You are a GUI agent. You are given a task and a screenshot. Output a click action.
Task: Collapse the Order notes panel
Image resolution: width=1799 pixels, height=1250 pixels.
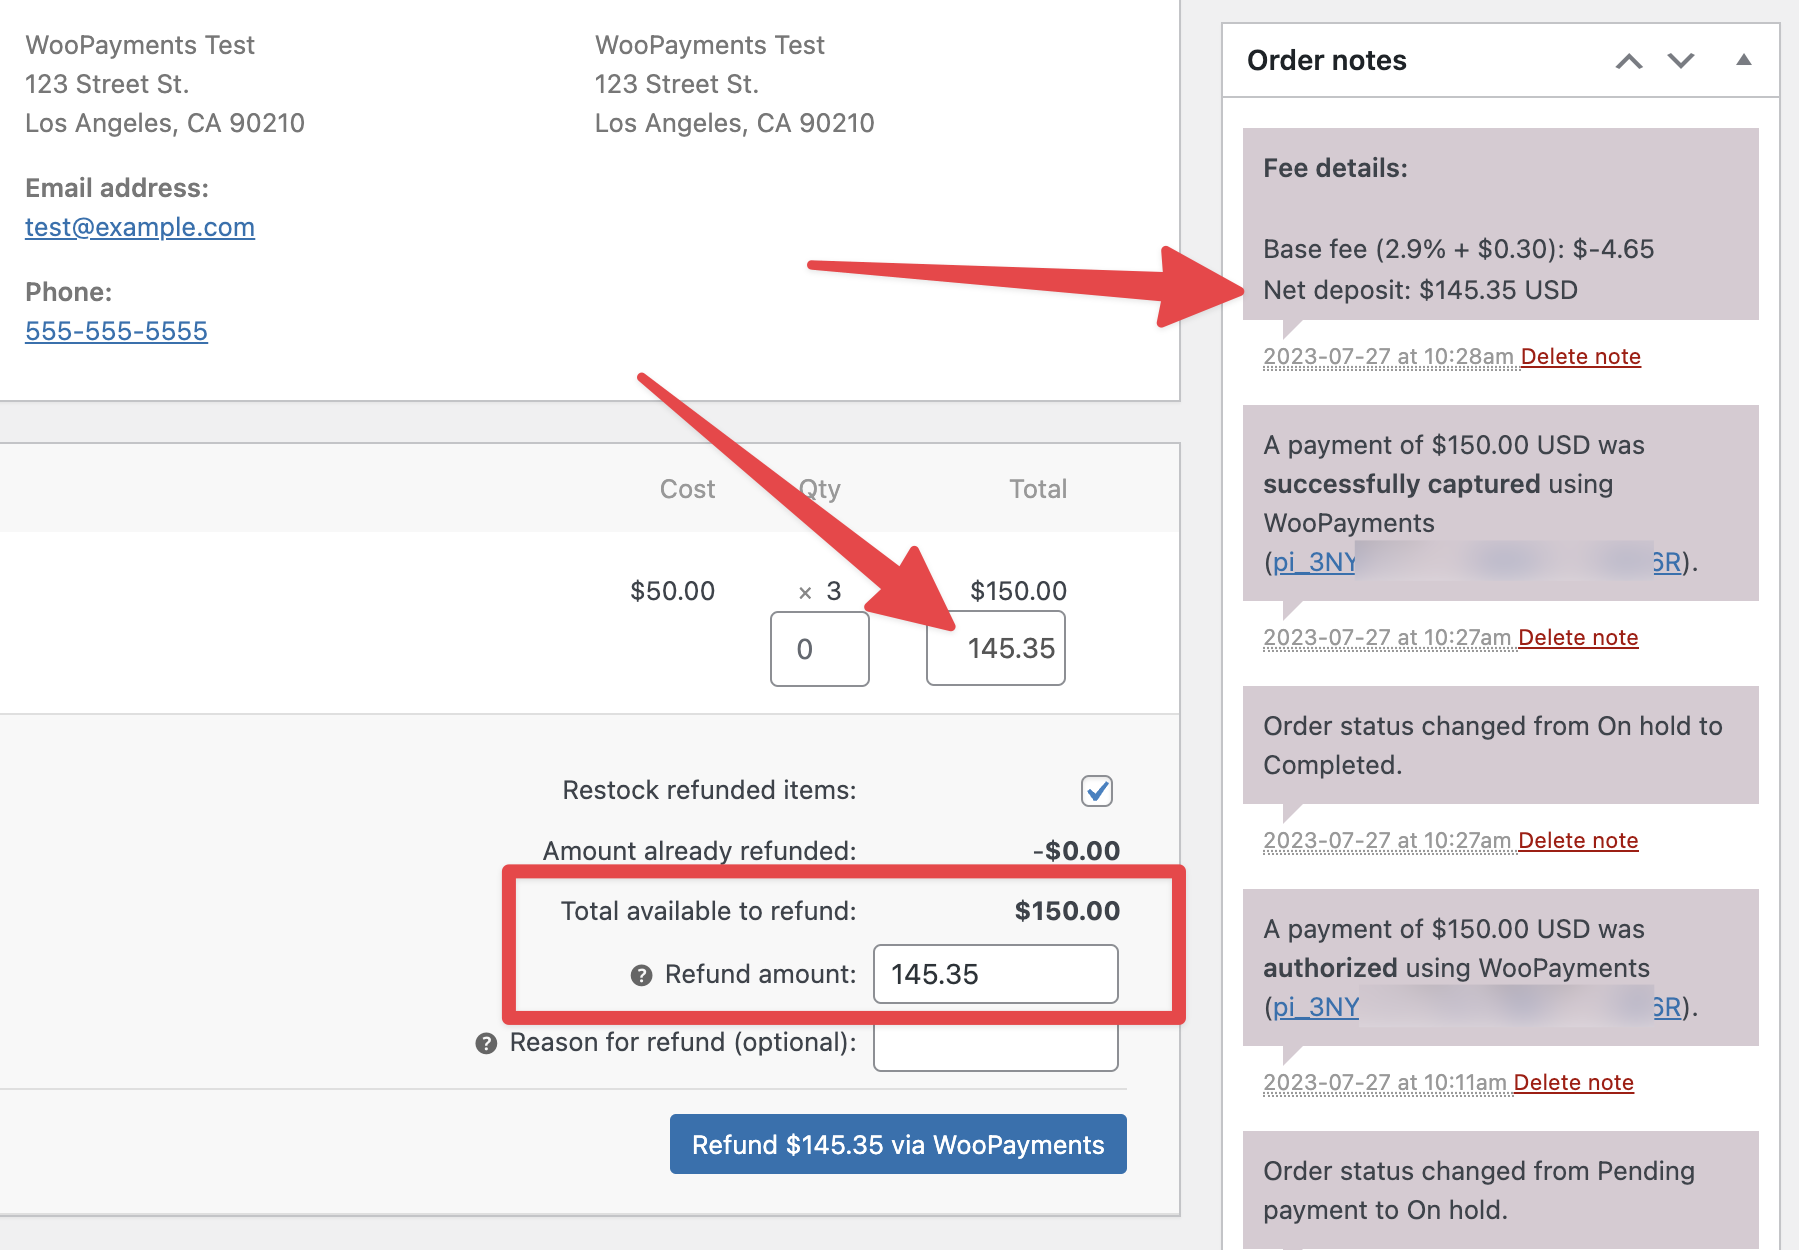coord(1744,60)
